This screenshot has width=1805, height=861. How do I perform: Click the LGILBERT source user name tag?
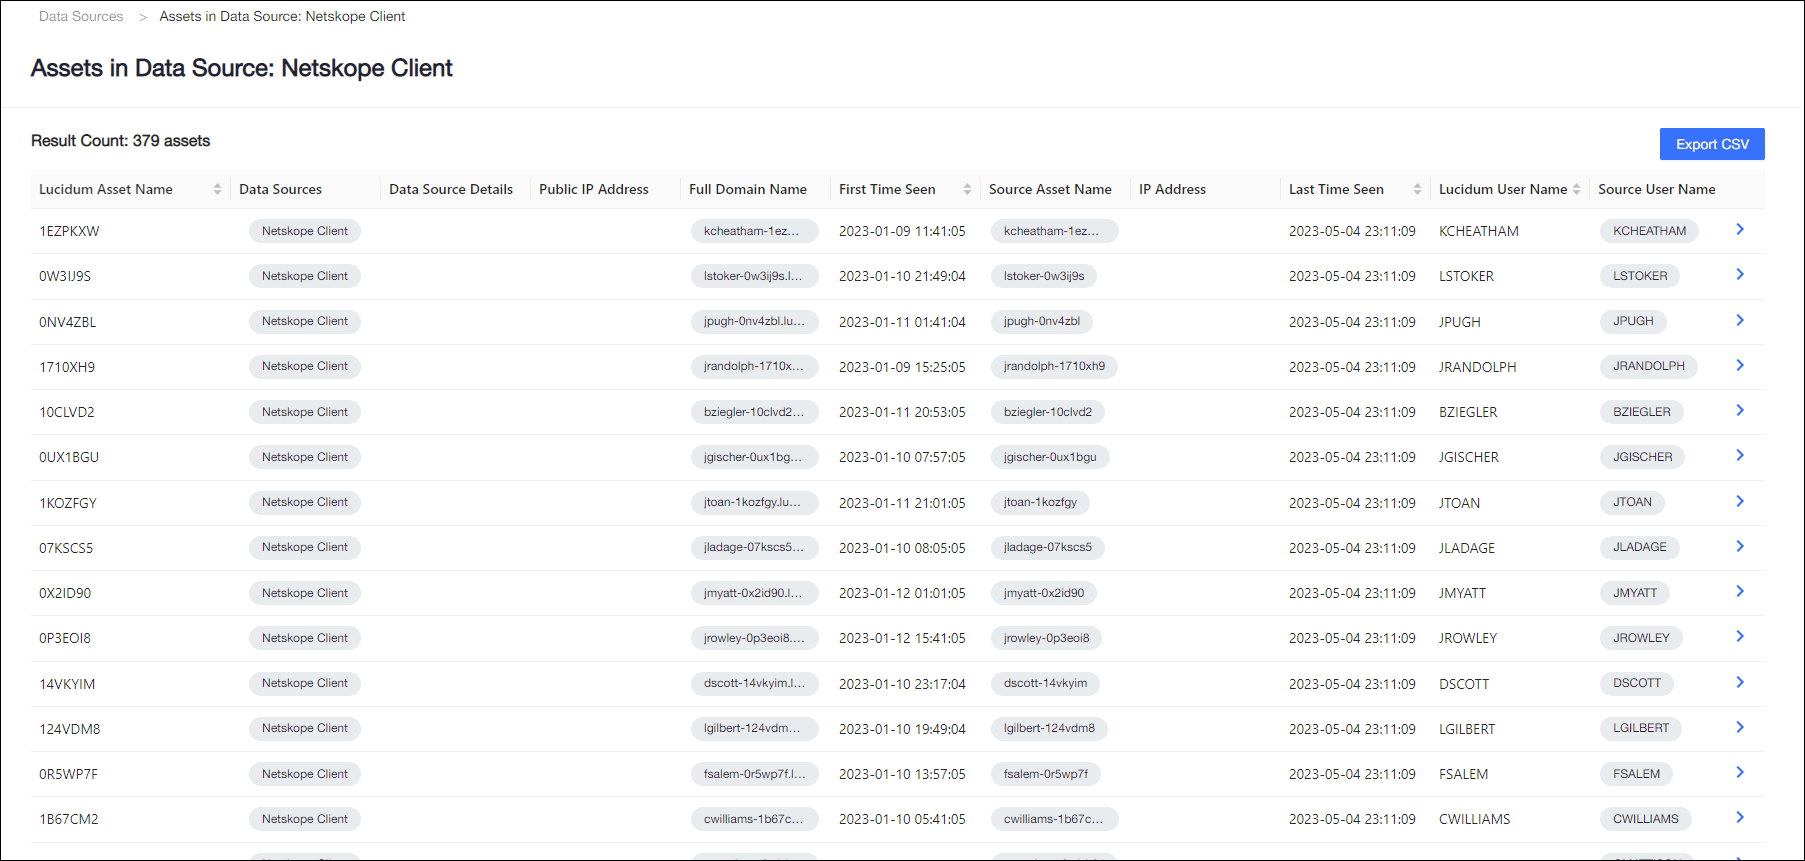[x=1640, y=728]
